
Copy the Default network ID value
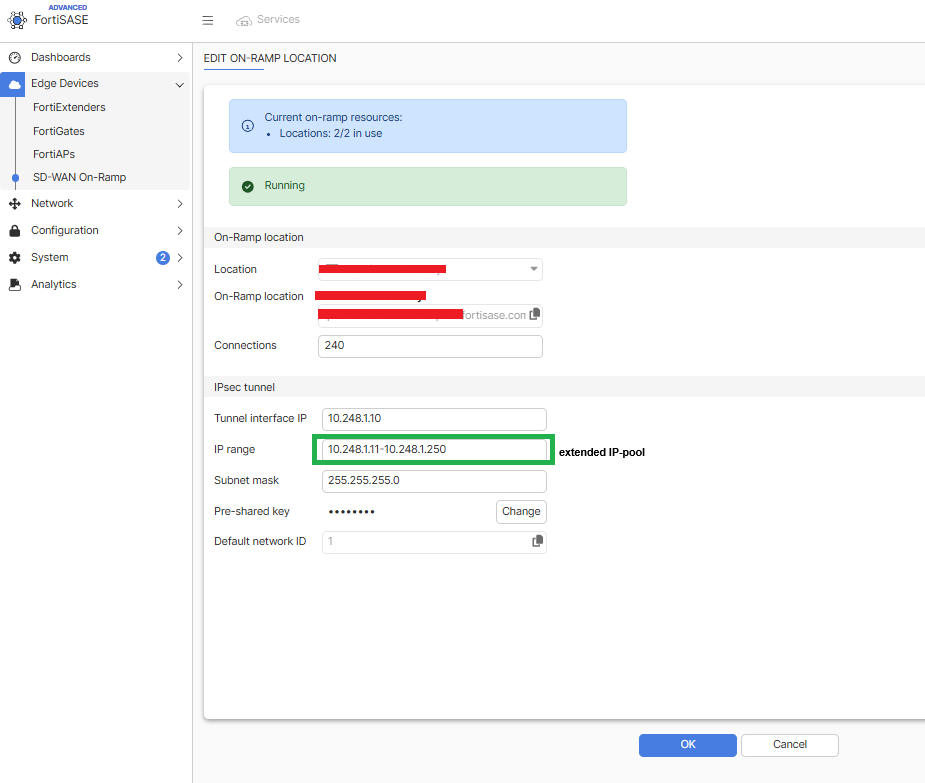537,541
